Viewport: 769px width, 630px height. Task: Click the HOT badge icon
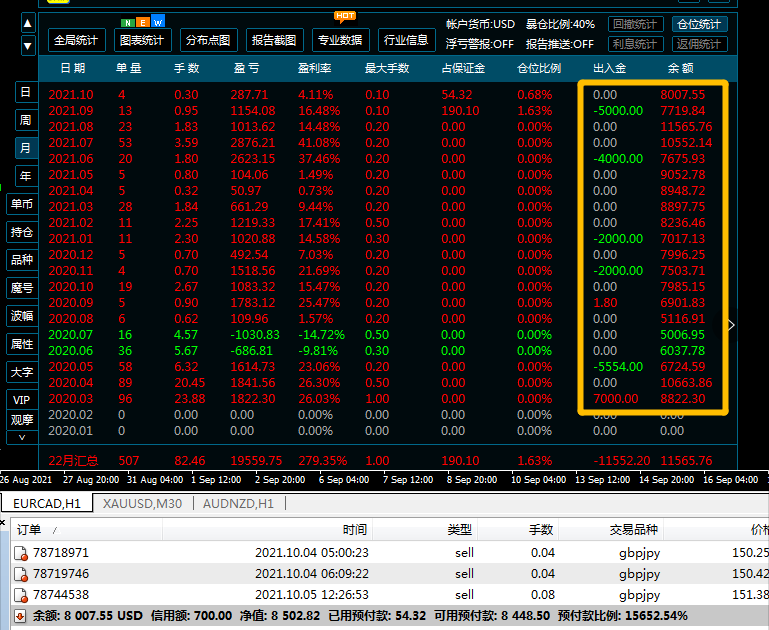(x=345, y=17)
